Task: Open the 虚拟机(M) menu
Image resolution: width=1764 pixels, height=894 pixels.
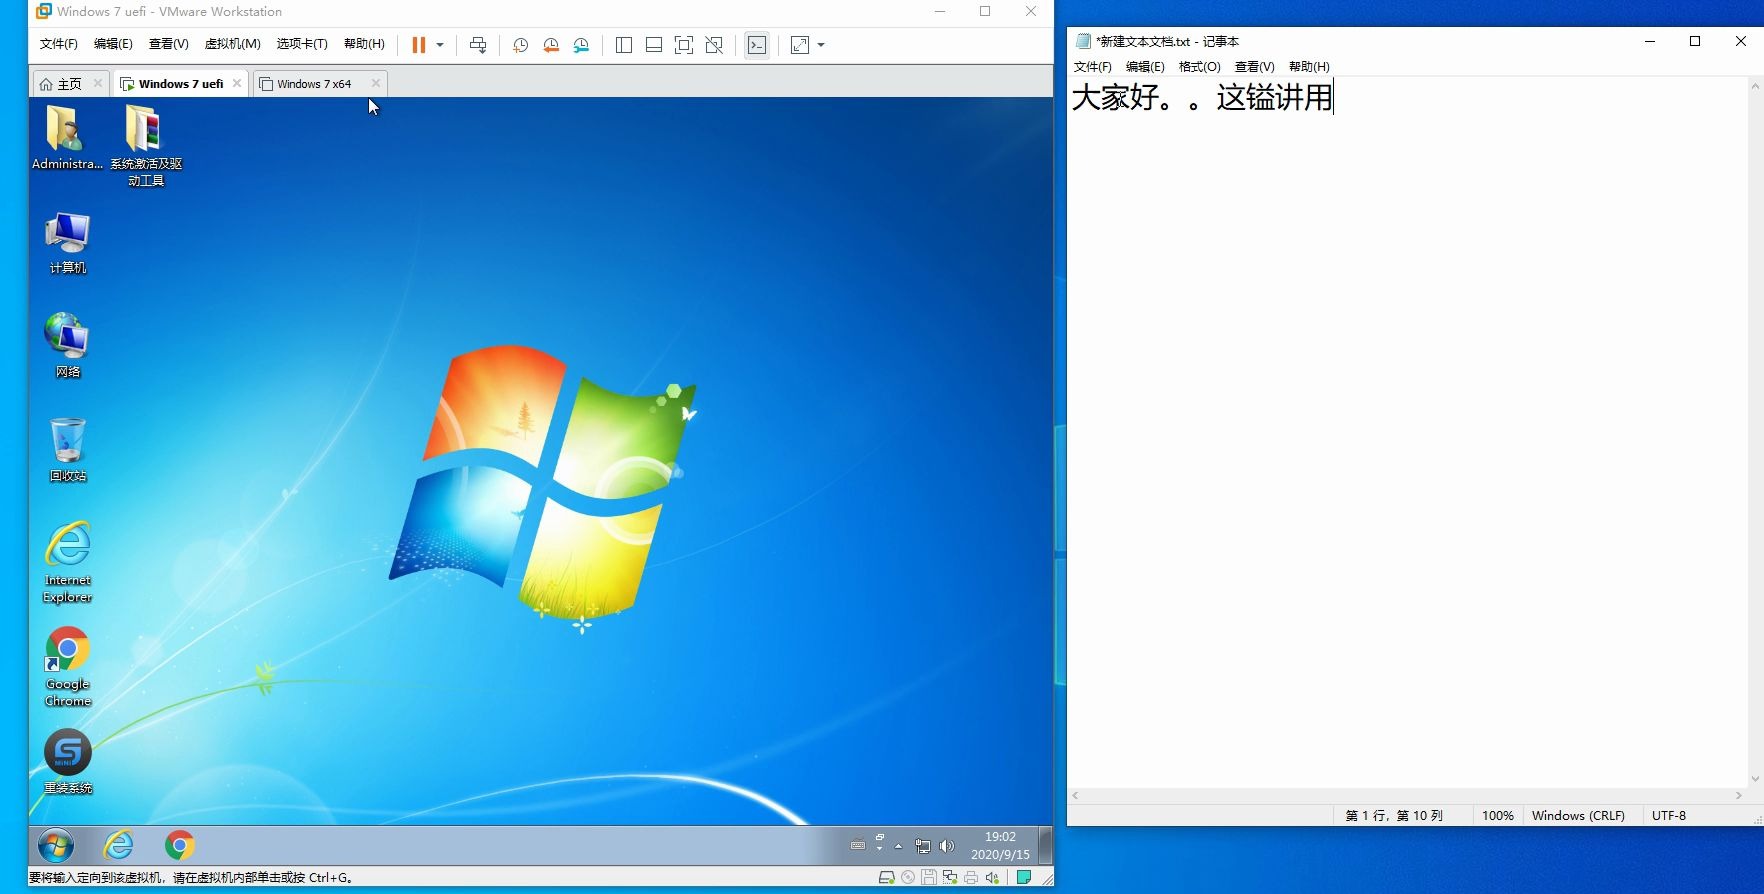Action: [232, 44]
